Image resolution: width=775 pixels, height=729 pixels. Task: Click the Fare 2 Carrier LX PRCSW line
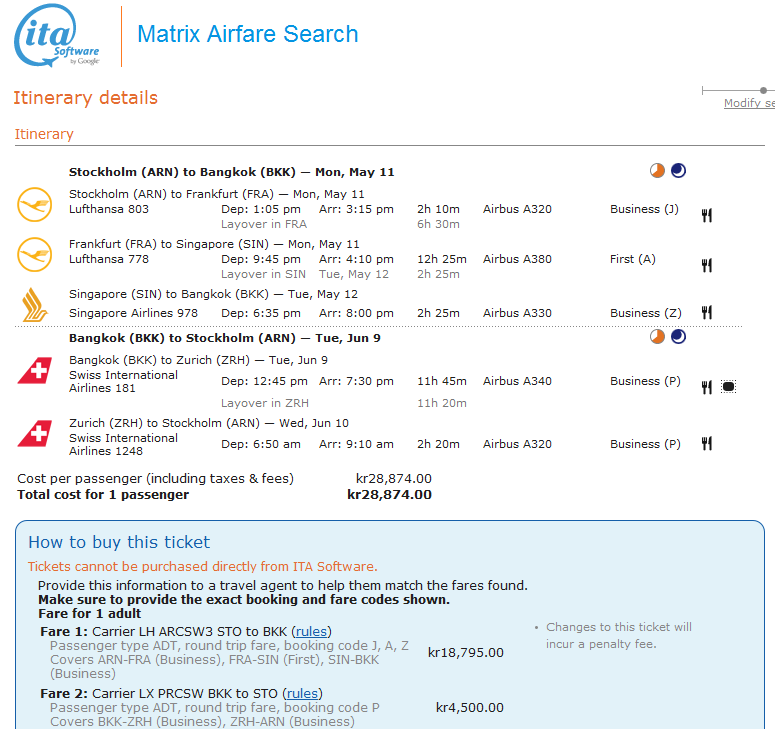pyautogui.click(x=181, y=693)
